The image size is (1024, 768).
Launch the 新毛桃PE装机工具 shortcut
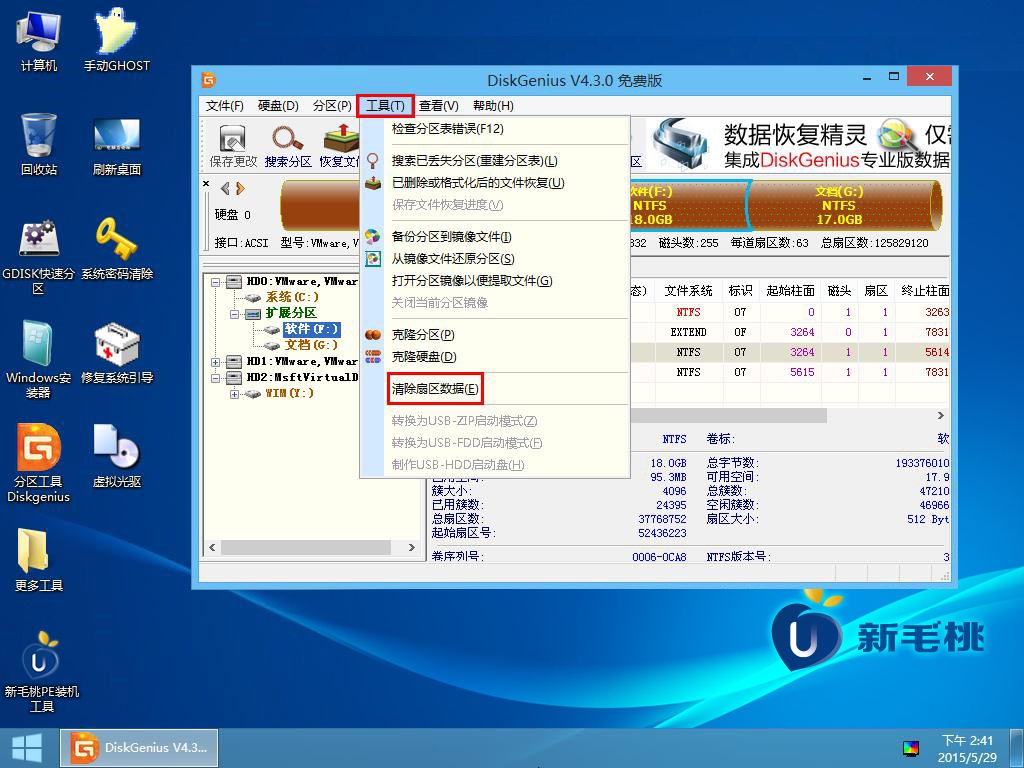[x=41, y=671]
